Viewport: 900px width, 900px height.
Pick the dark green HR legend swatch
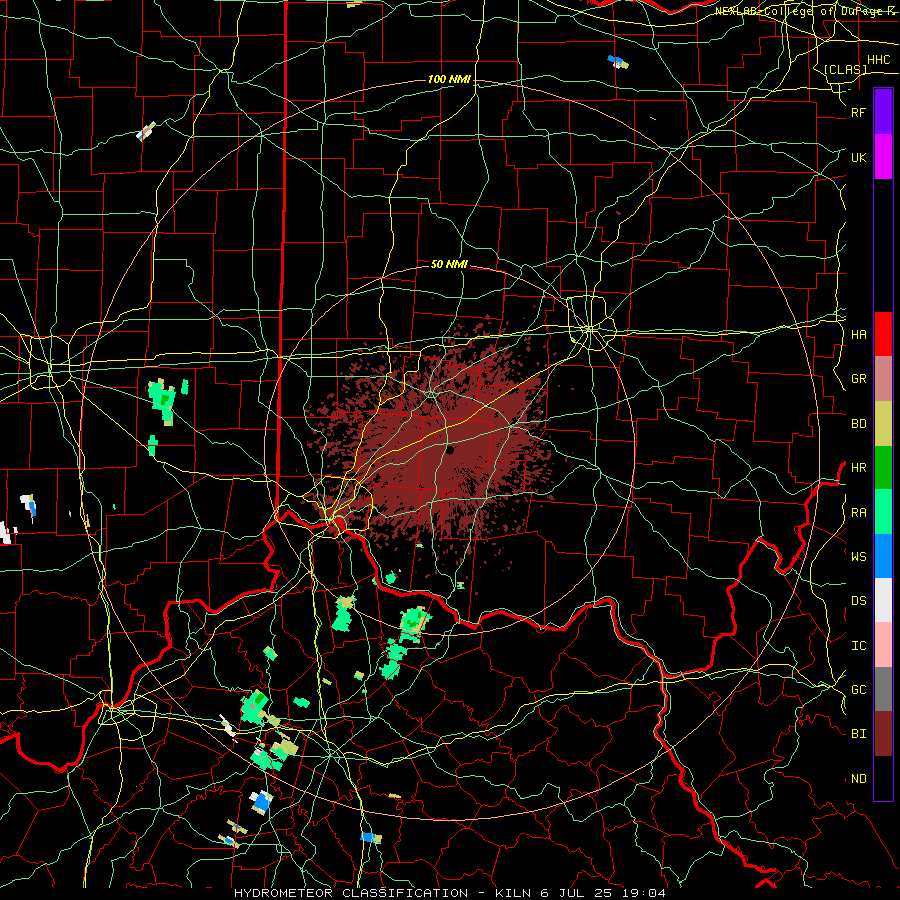pos(883,468)
